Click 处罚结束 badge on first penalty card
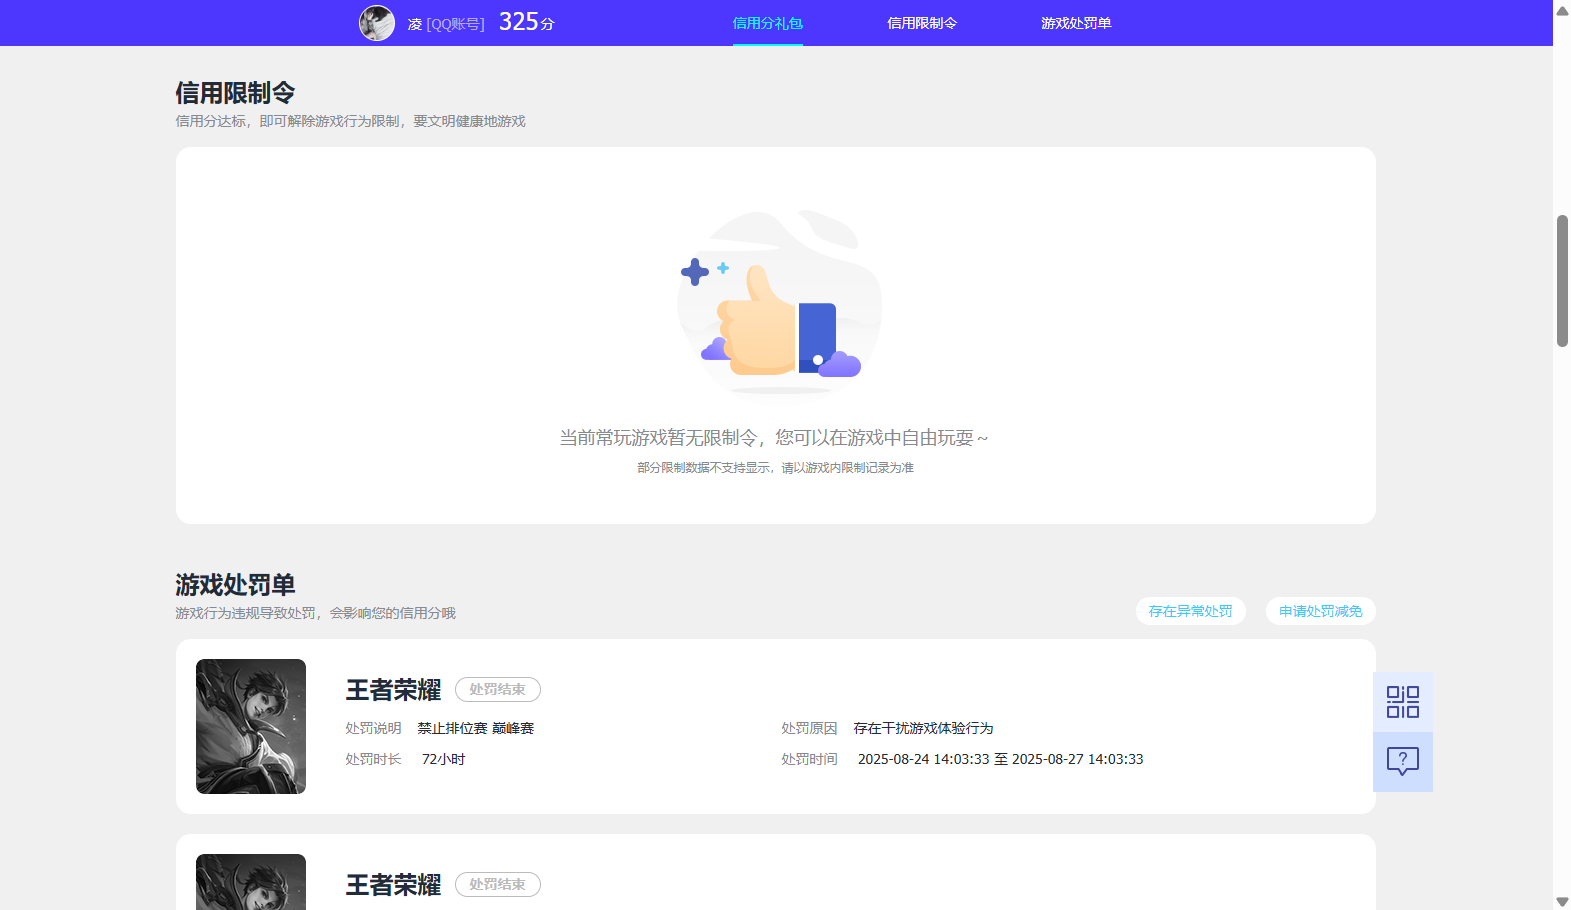This screenshot has width=1571, height=910. (498, 689)
